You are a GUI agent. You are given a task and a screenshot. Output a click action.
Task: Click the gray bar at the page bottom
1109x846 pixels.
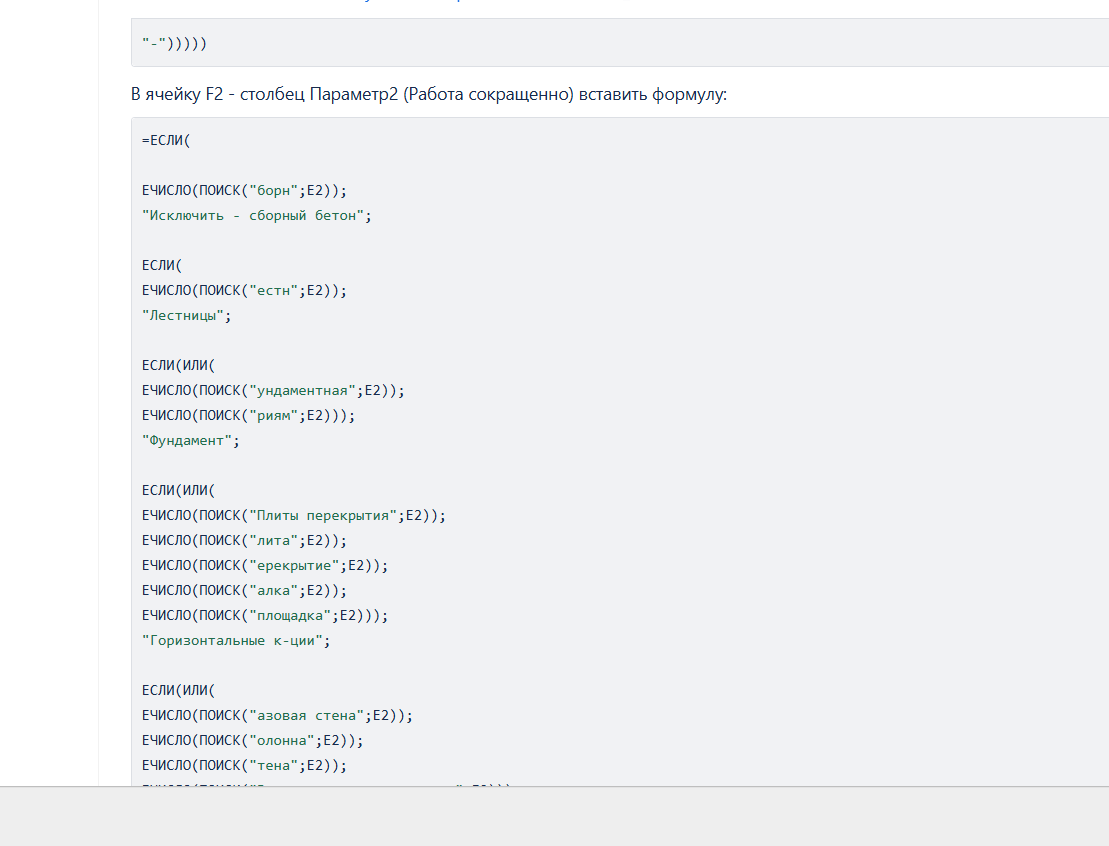click(x=554, y=816)
